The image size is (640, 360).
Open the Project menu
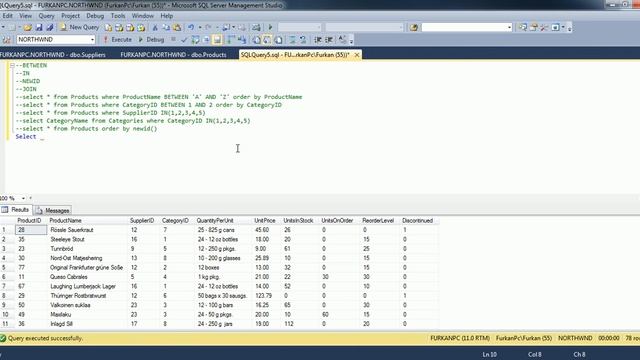pos(70,16)
